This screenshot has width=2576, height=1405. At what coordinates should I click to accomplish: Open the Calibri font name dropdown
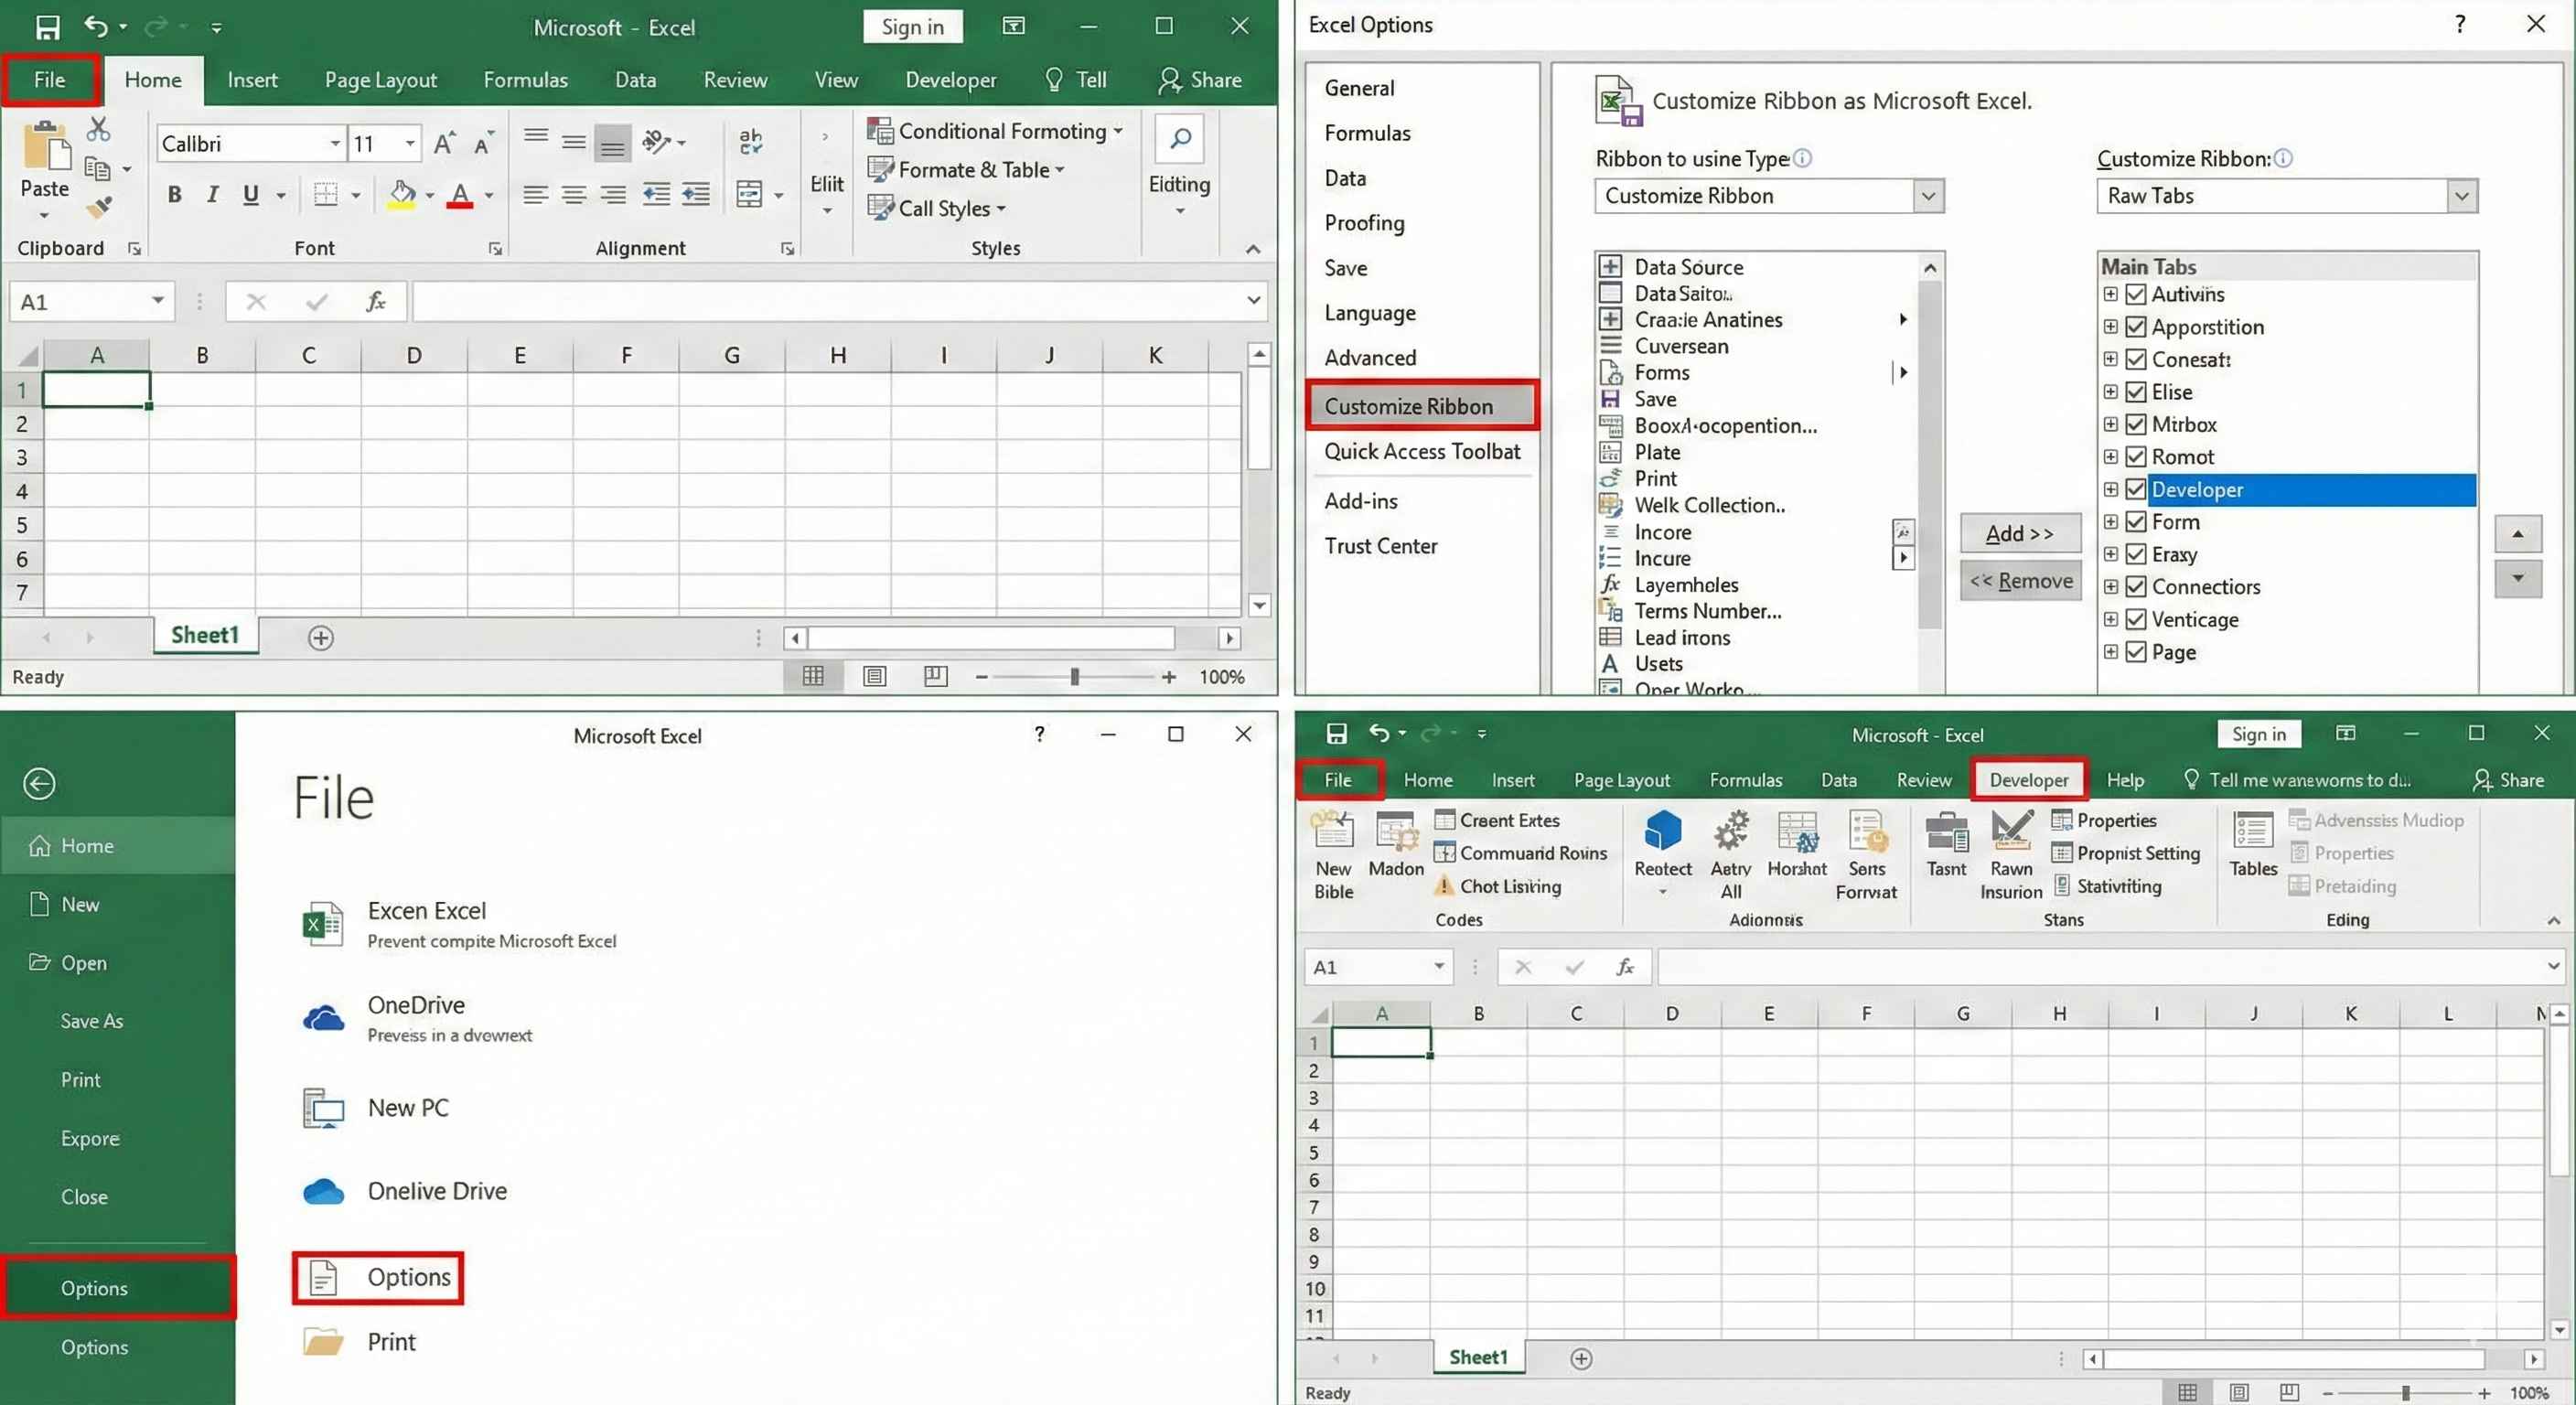click(x=335, y=144)
